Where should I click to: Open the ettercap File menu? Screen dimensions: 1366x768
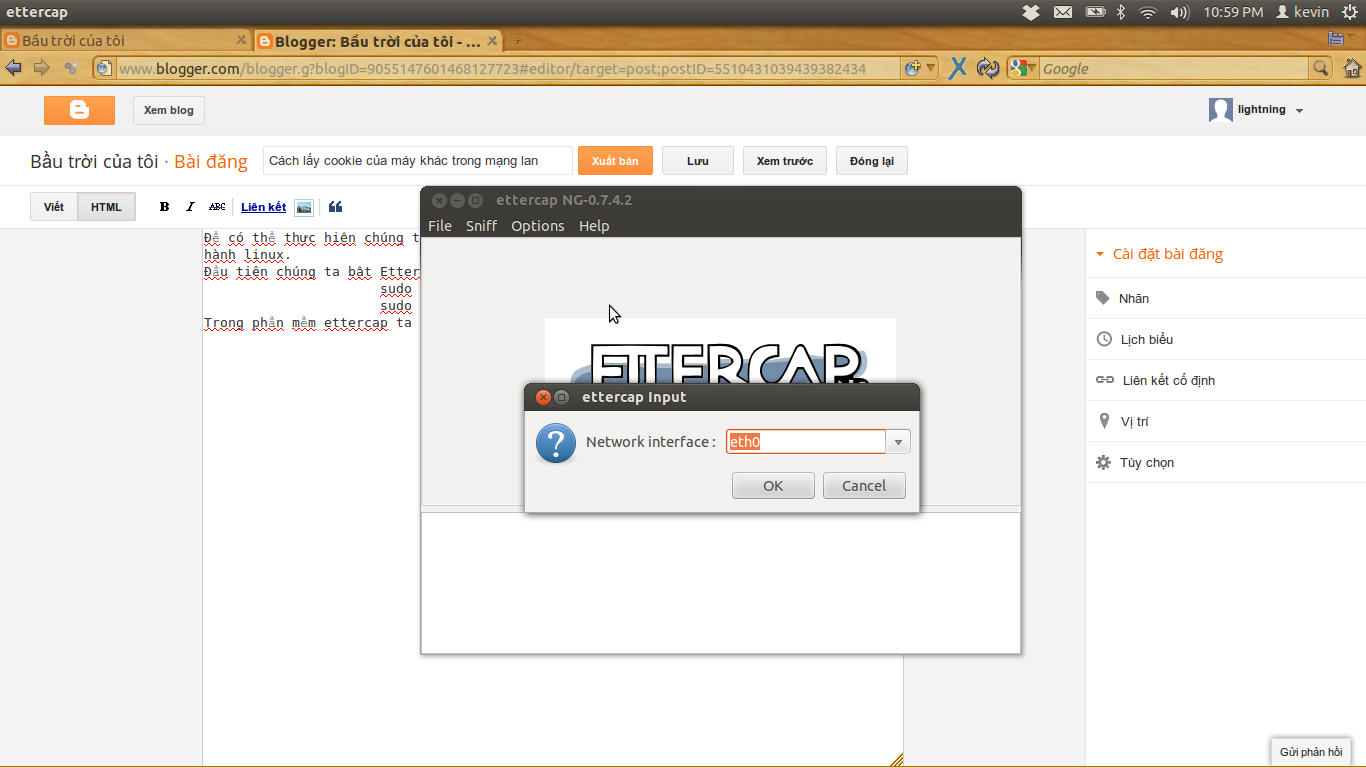(x=440, y=226)
